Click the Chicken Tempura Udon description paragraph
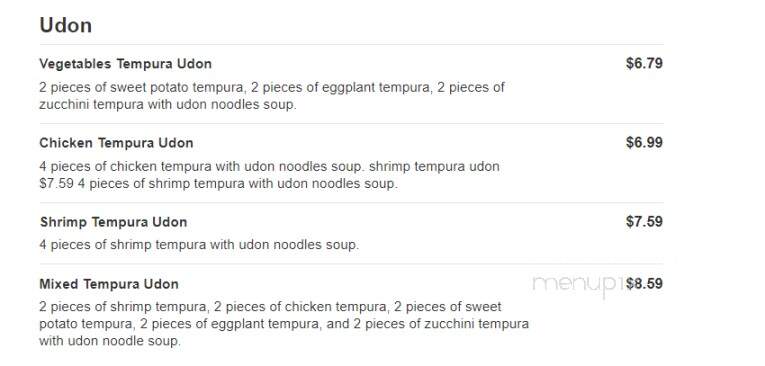This screenshot has width=765, height=366. click(x=269, y=175)
